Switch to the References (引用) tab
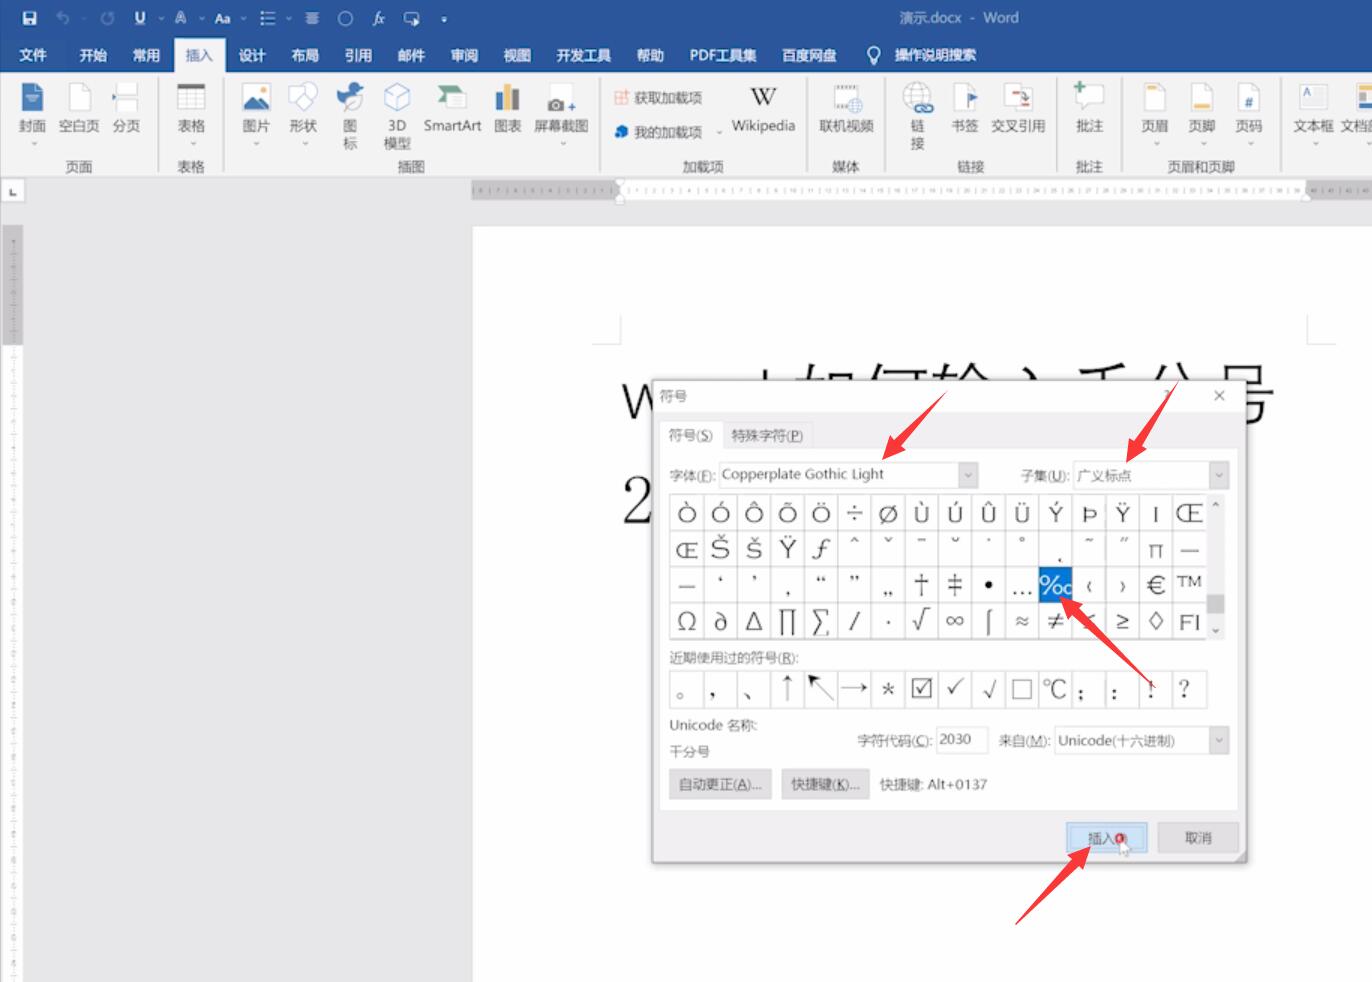1372x982 pixels. [x=358, y=55]
